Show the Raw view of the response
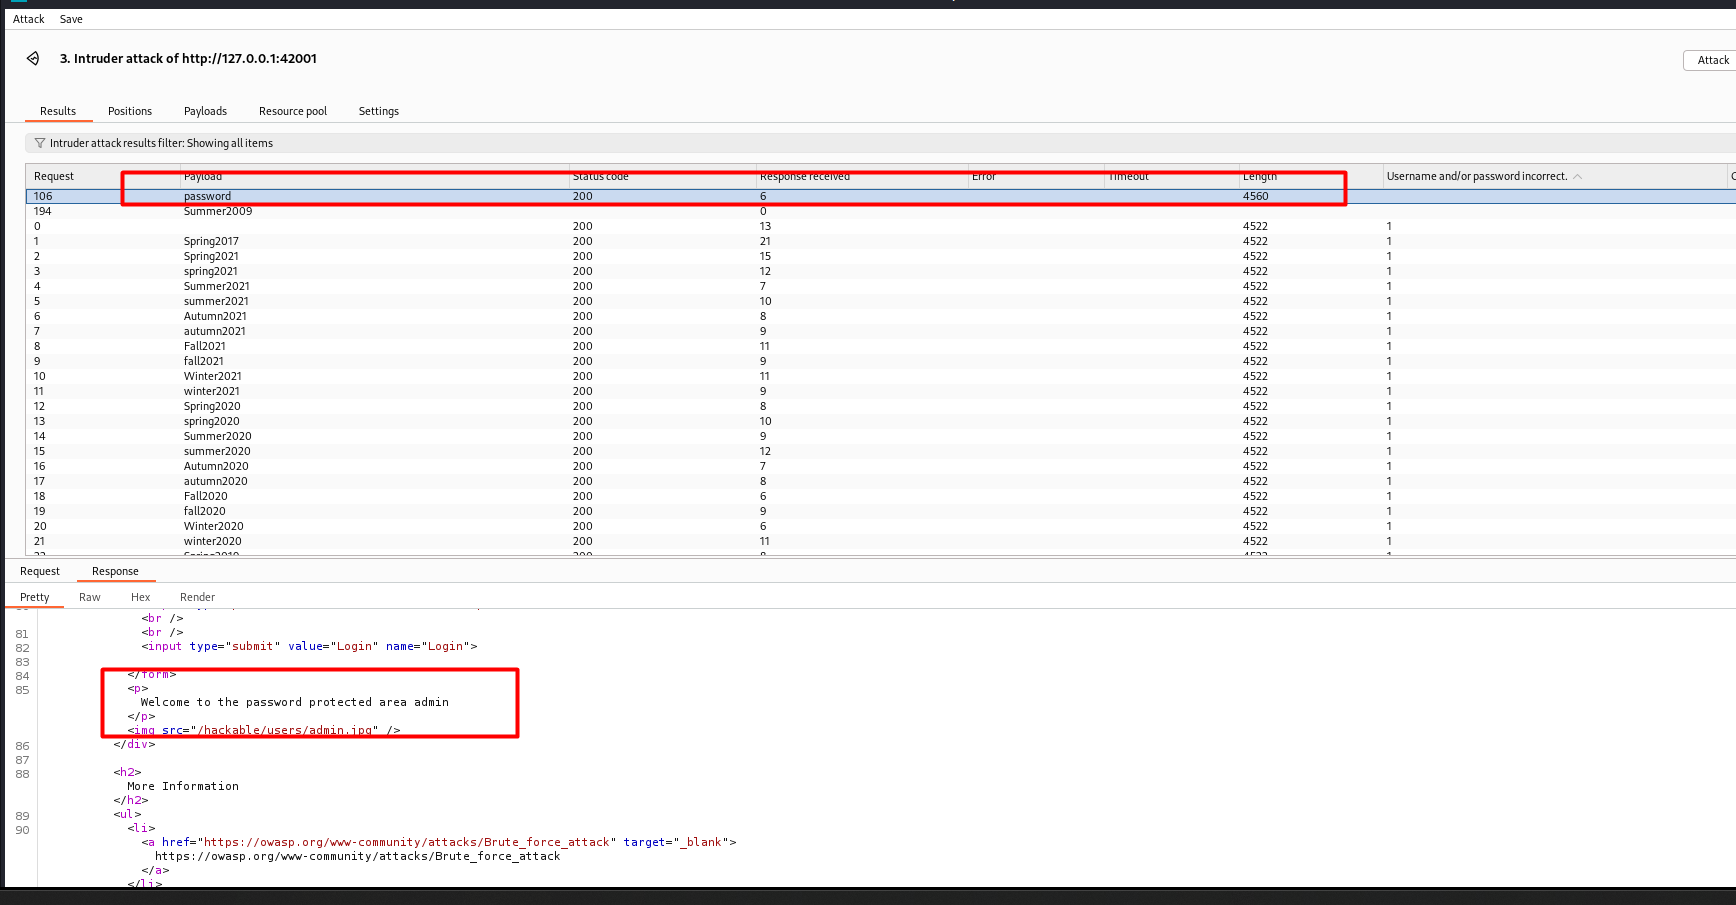The width and height of the screenshot is (1736, 905). point(90,597)
